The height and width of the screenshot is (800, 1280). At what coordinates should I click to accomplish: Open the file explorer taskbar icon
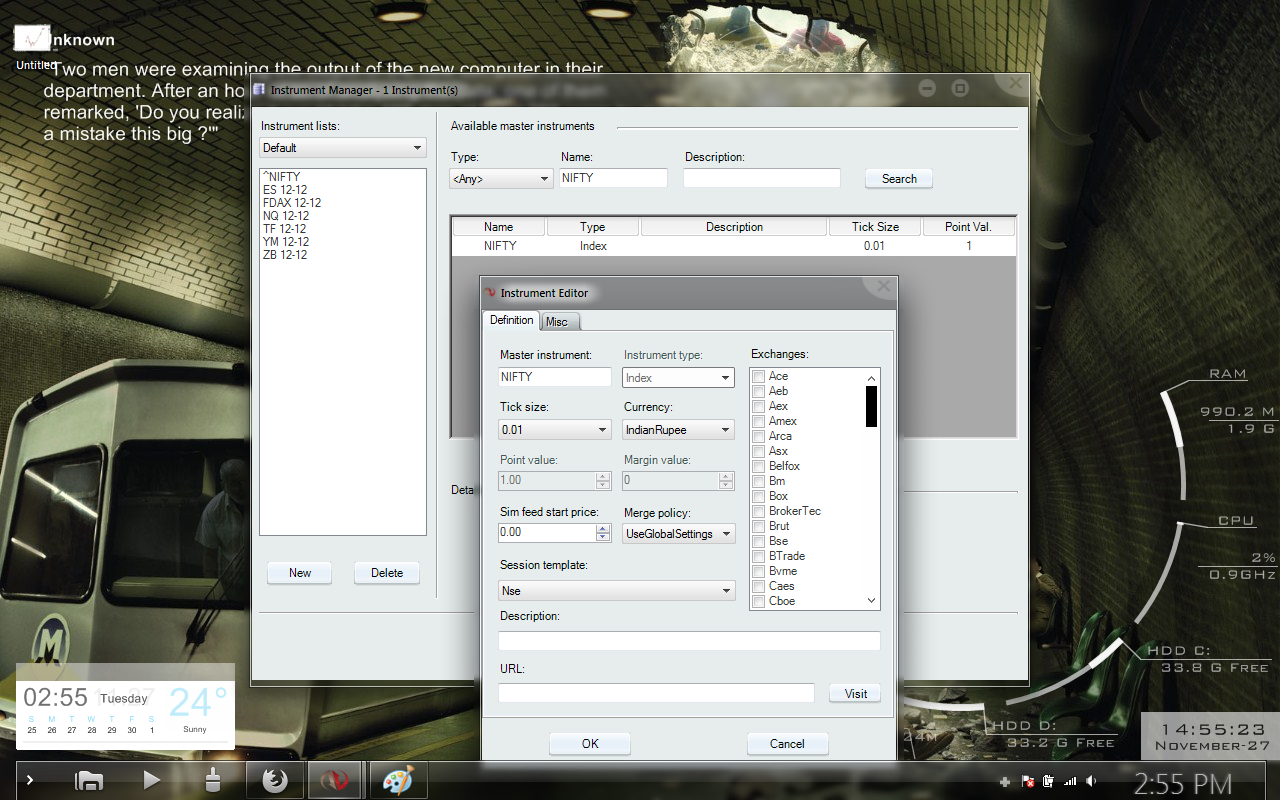click(90, 780)
